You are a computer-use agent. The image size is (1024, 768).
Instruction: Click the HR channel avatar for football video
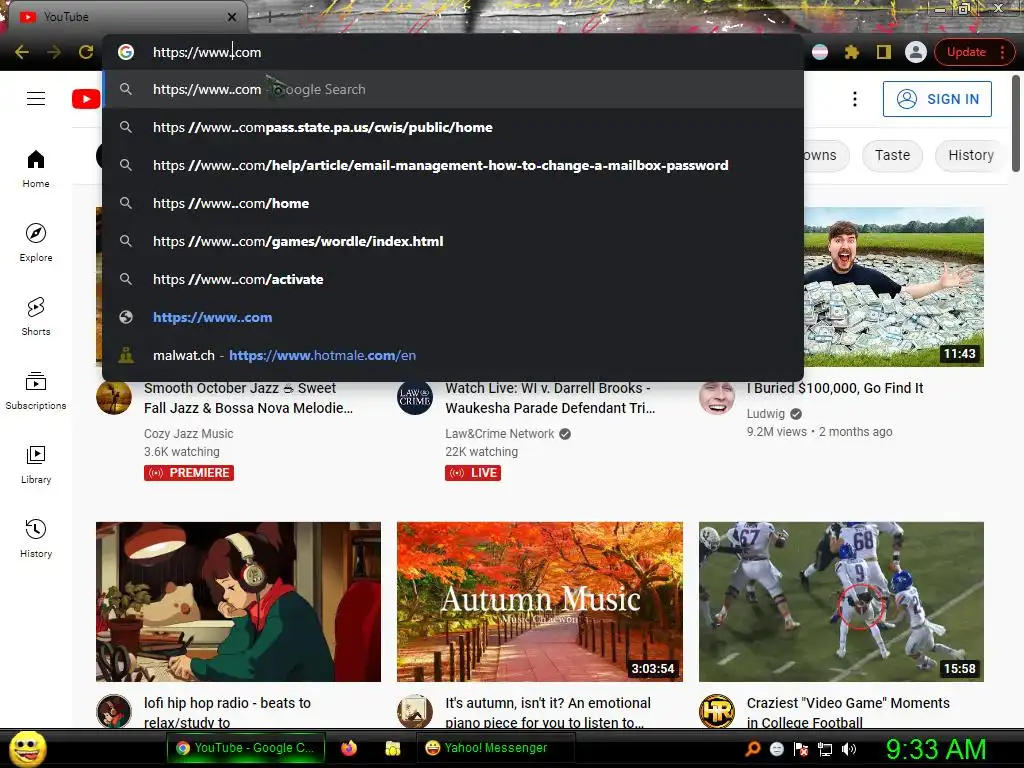pos(716,711)
